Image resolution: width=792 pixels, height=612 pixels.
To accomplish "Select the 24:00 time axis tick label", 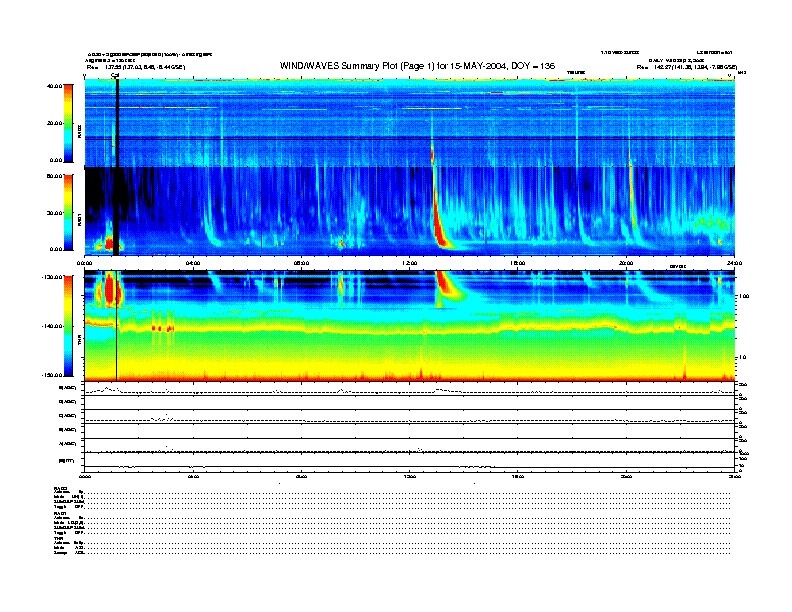I will click(x=733, y=263).
